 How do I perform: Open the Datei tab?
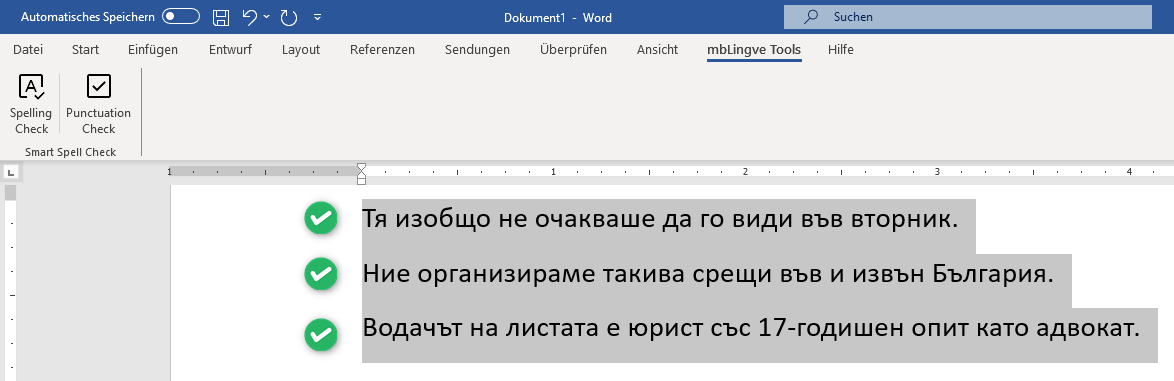point(28,50)
